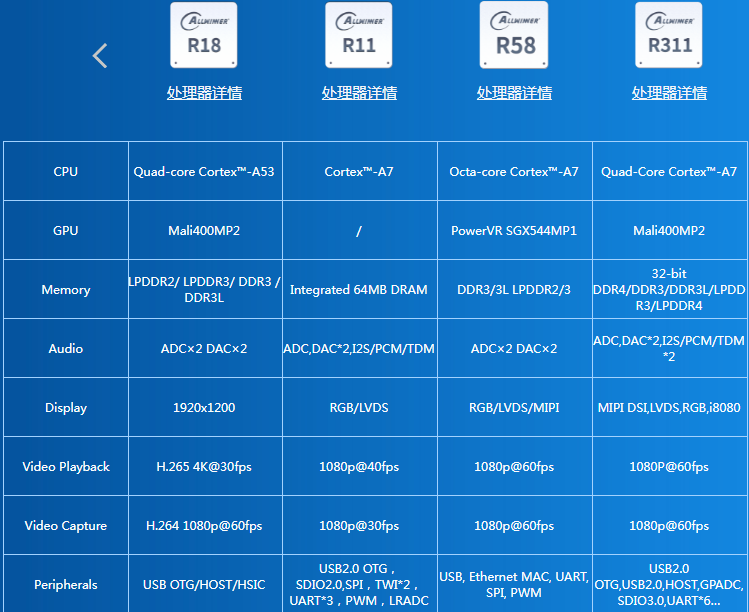Image resolution: width=749 pixels, height=612 pixels.
Task: Click DDR3/3L LPDDR2/3 cell
Action: pos(515,289)
